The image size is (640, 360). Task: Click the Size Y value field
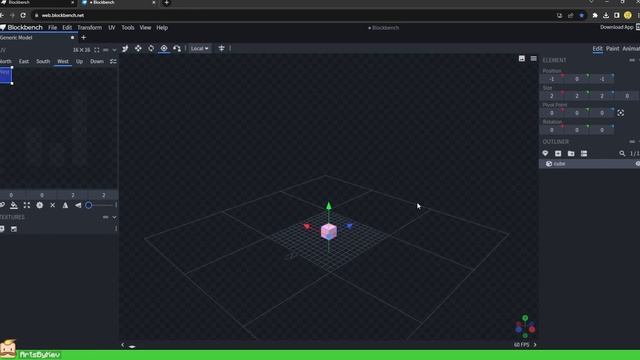(577, 96)
